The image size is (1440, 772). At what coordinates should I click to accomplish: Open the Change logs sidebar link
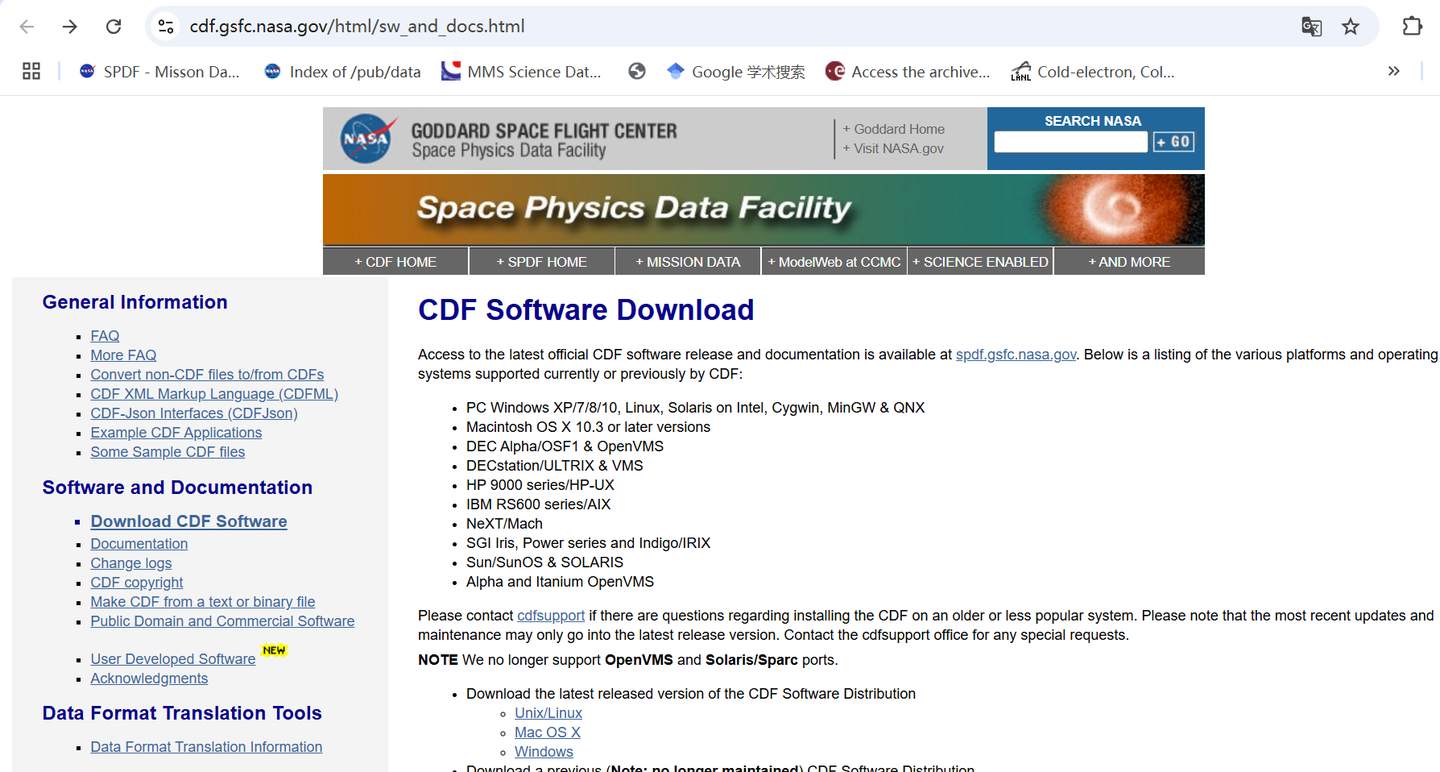coord(131,563)
